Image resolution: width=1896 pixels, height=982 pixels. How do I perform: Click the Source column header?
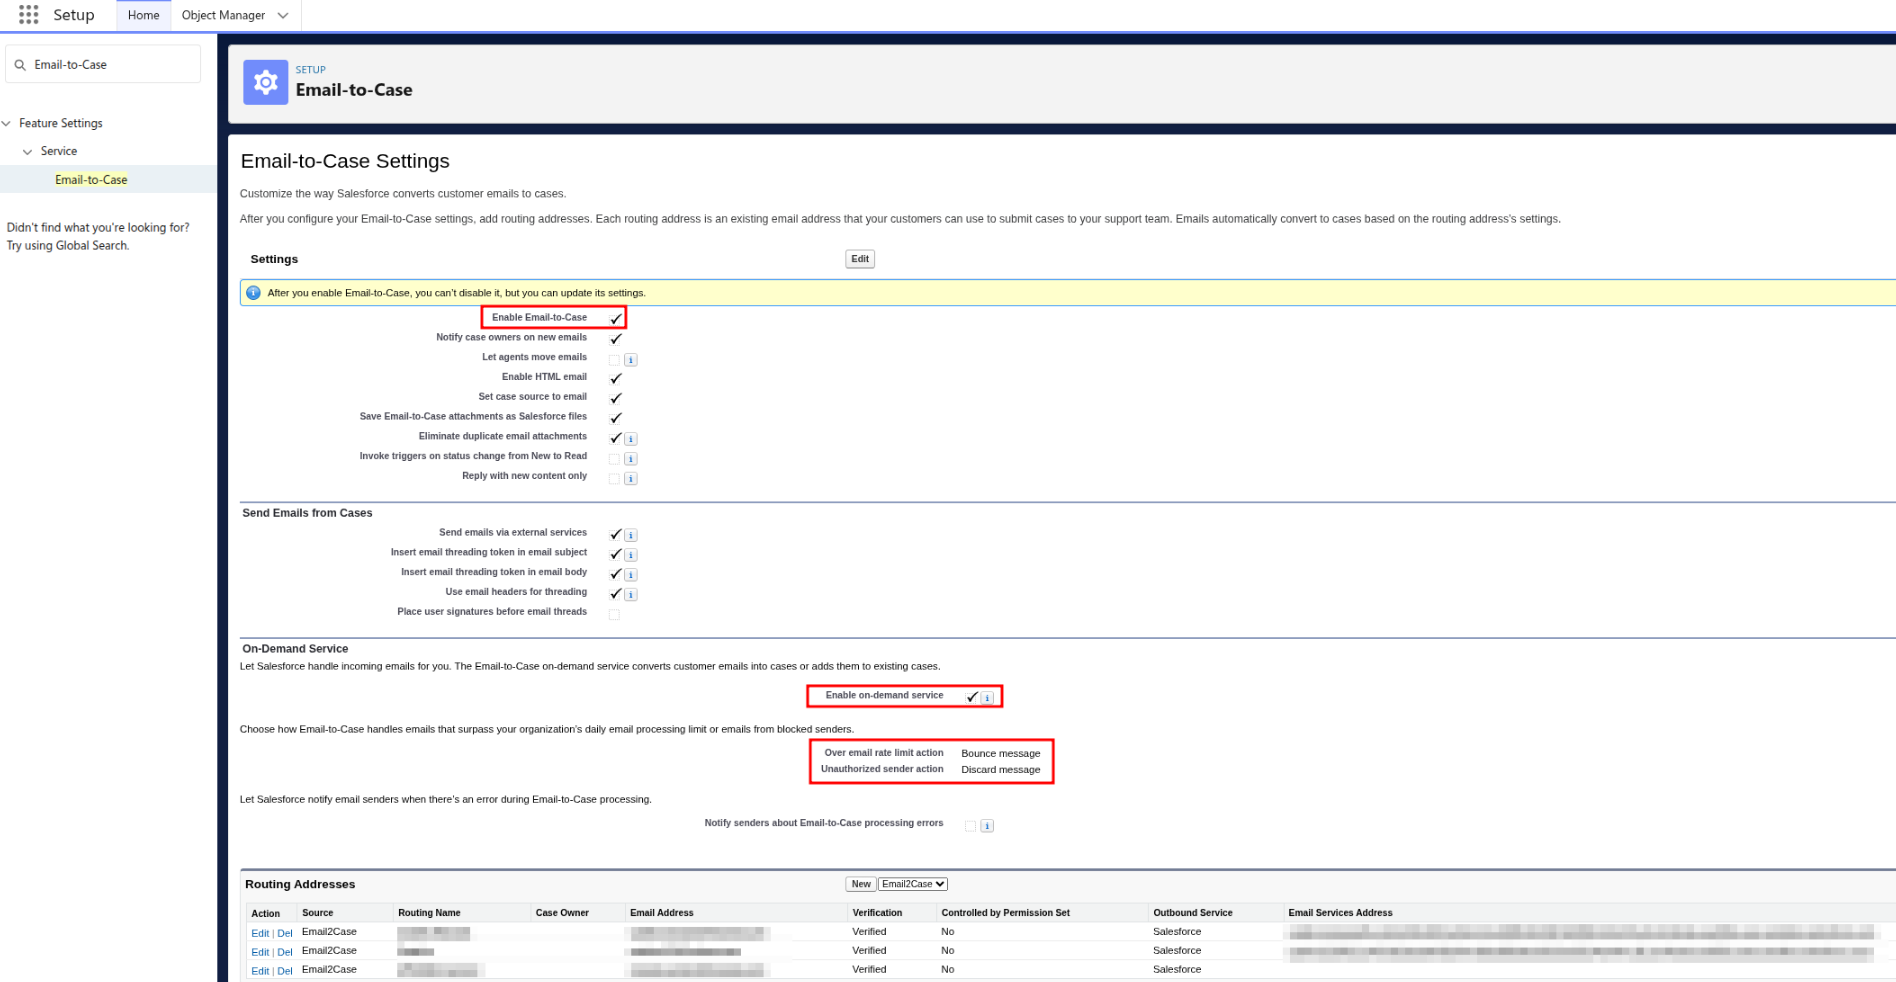tap(318, 913)
